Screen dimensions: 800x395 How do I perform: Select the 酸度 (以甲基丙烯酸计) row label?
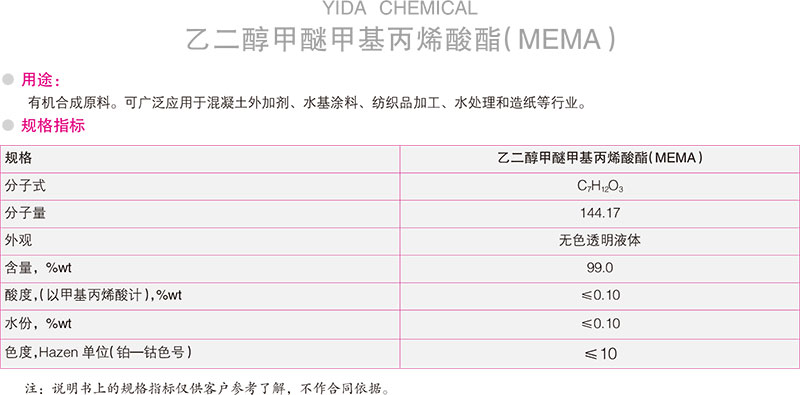click(x=93, y=295)
